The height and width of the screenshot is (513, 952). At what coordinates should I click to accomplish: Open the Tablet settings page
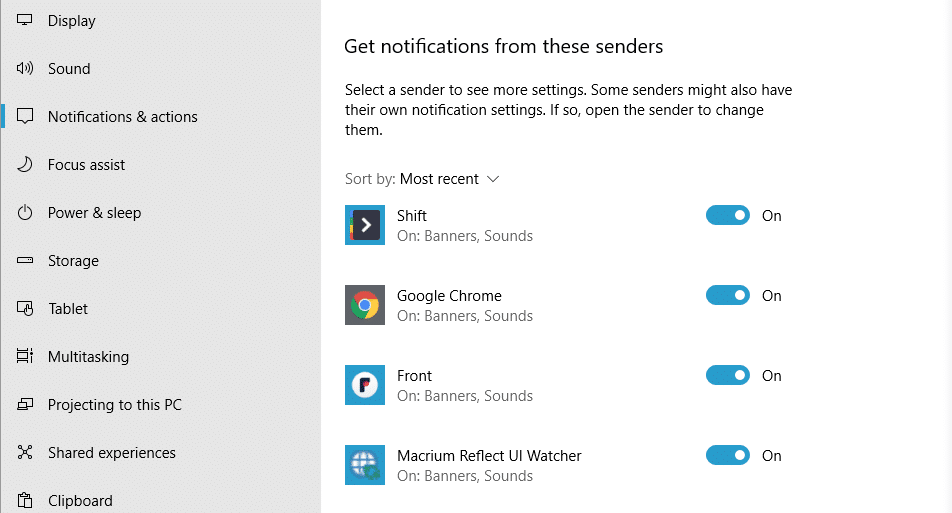(x=68, y=309)
